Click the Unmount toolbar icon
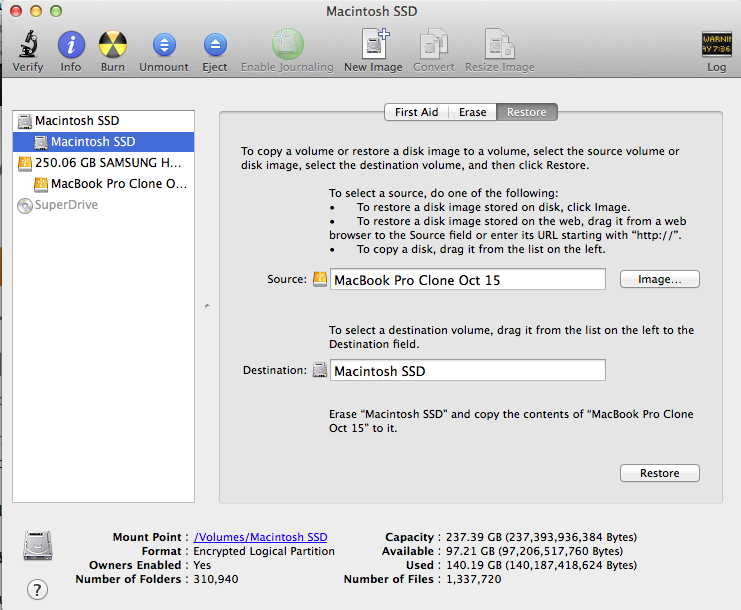The width and height of the screenshot is (741, 610). 164,45
